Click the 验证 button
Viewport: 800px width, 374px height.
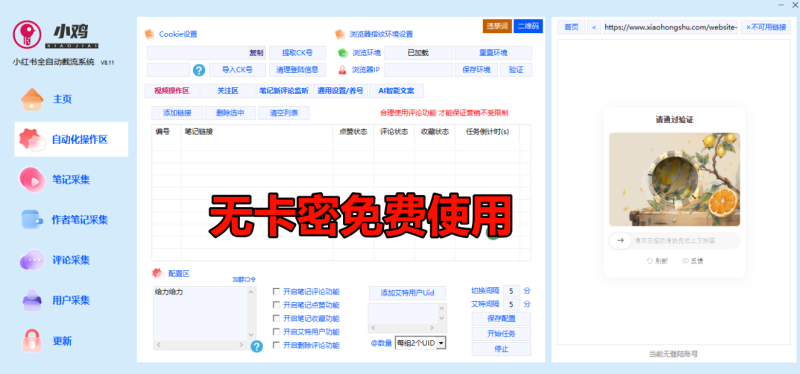coord(516,70)
